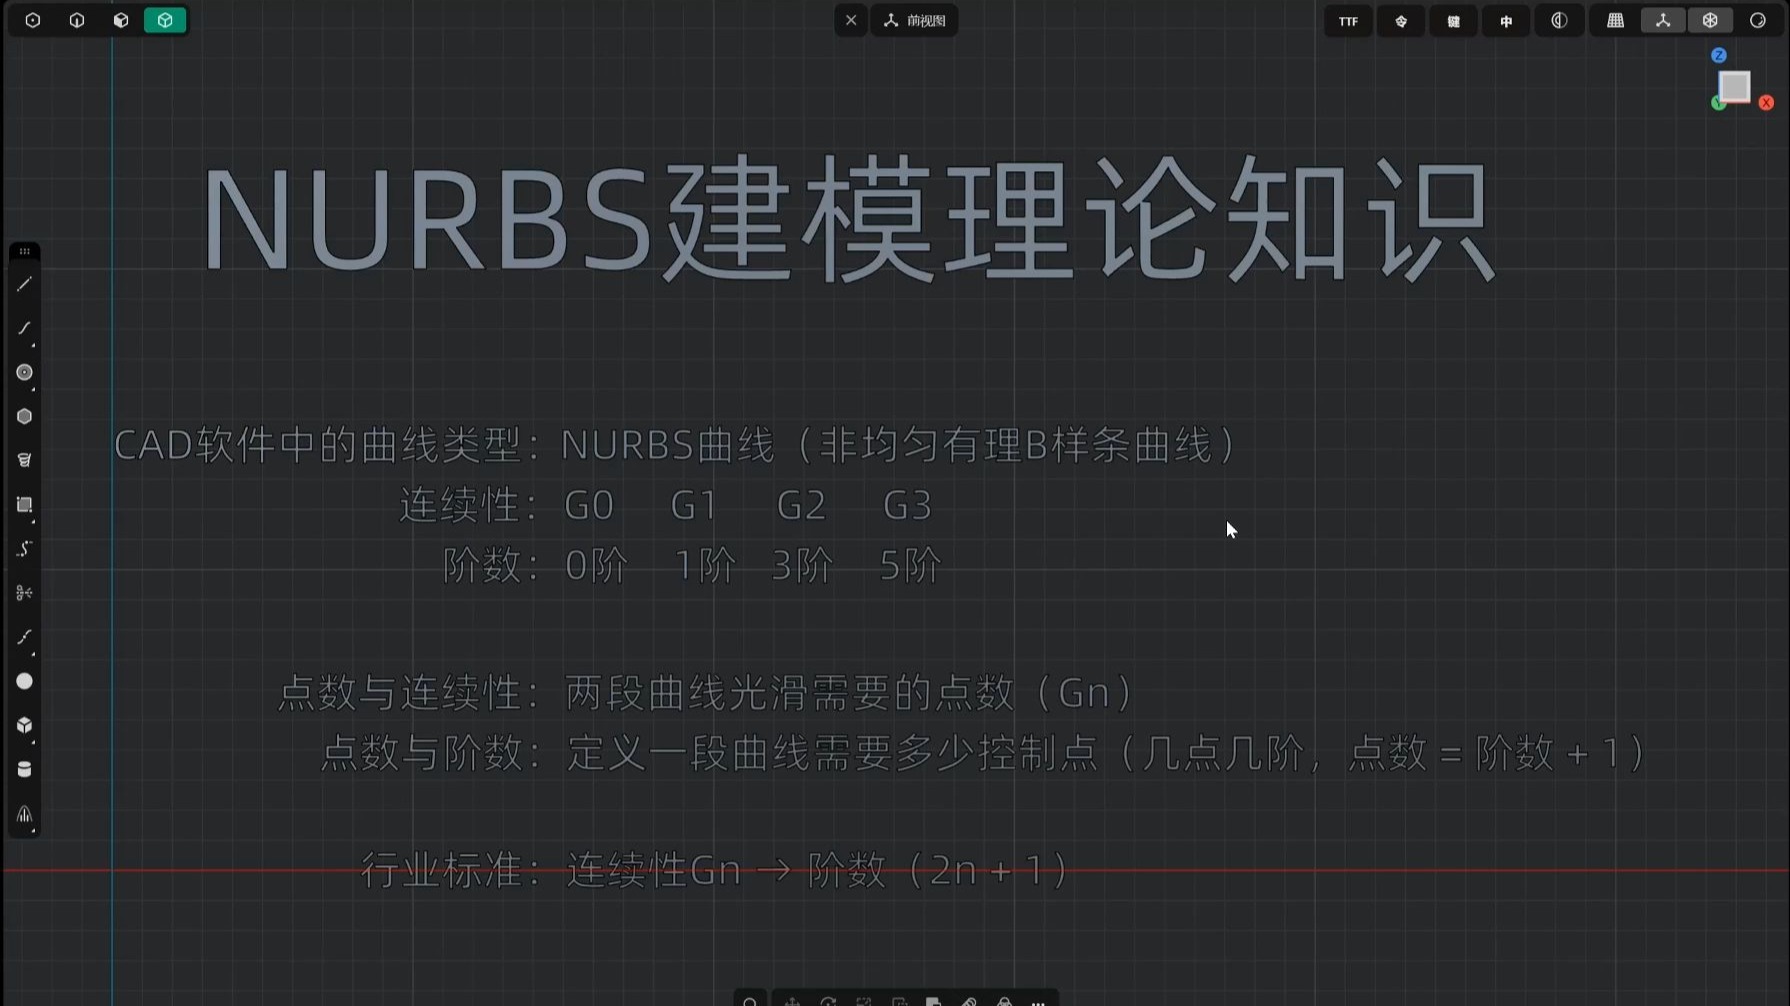Click the green Y axis on gizmo
Image resolution: width=1790 pixels, height=1006 pixels.
(1718, 103)
